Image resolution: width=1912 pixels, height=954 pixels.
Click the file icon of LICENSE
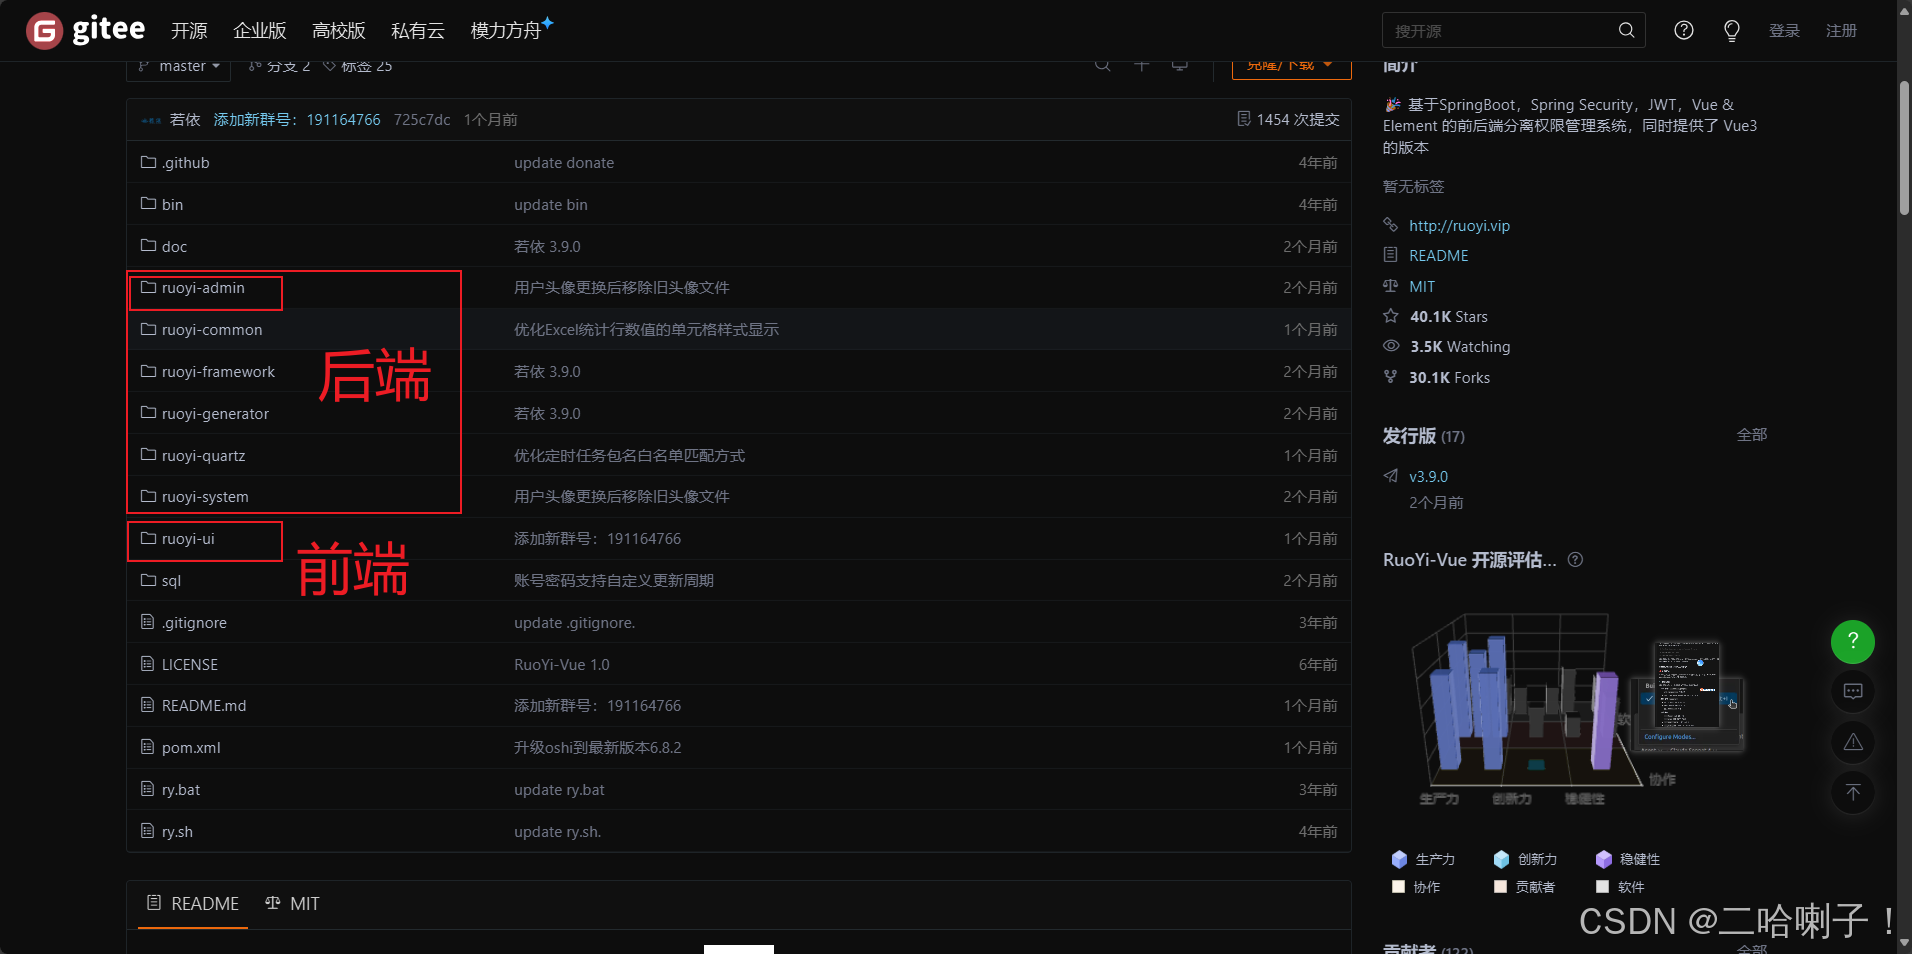pyautogui.click(x=147, y=664)
